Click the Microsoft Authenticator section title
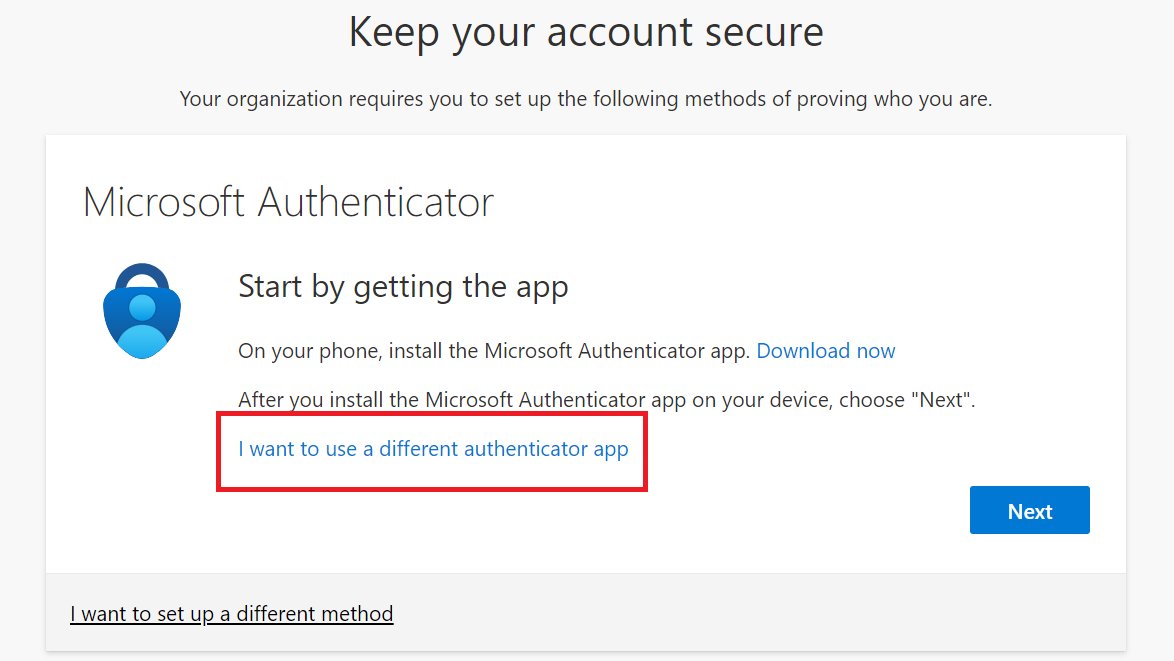This screenshot has width=1174, height=661. pos(288,202)
